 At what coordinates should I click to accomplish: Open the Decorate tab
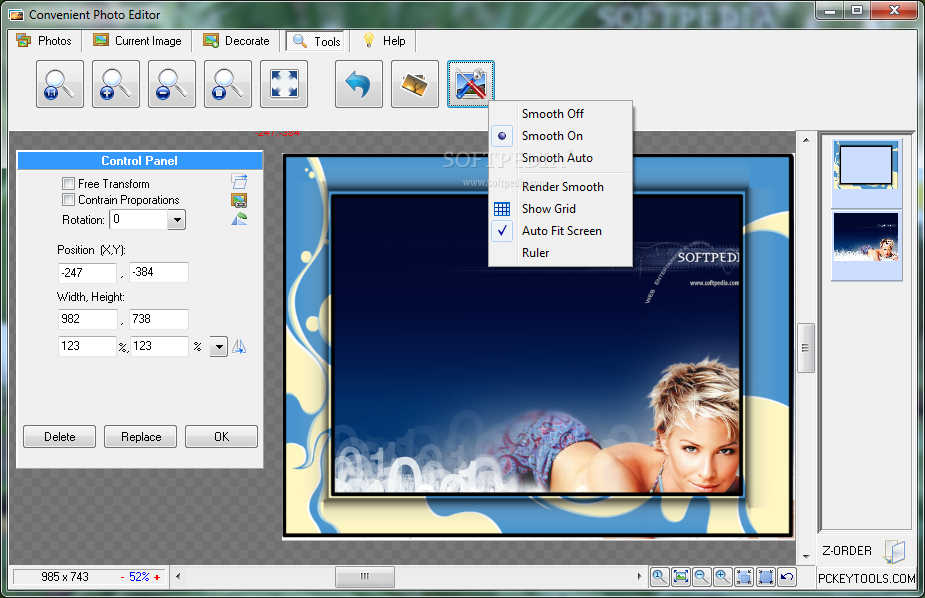[237, 41]
